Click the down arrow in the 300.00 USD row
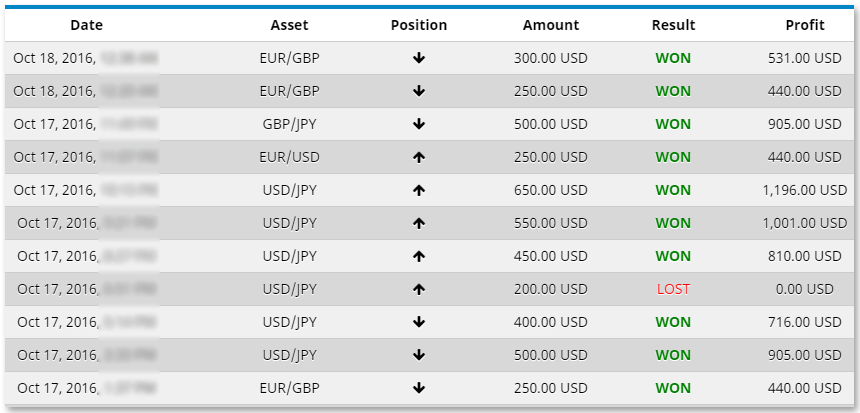860x413 pixels. click(x=419, y=58)
